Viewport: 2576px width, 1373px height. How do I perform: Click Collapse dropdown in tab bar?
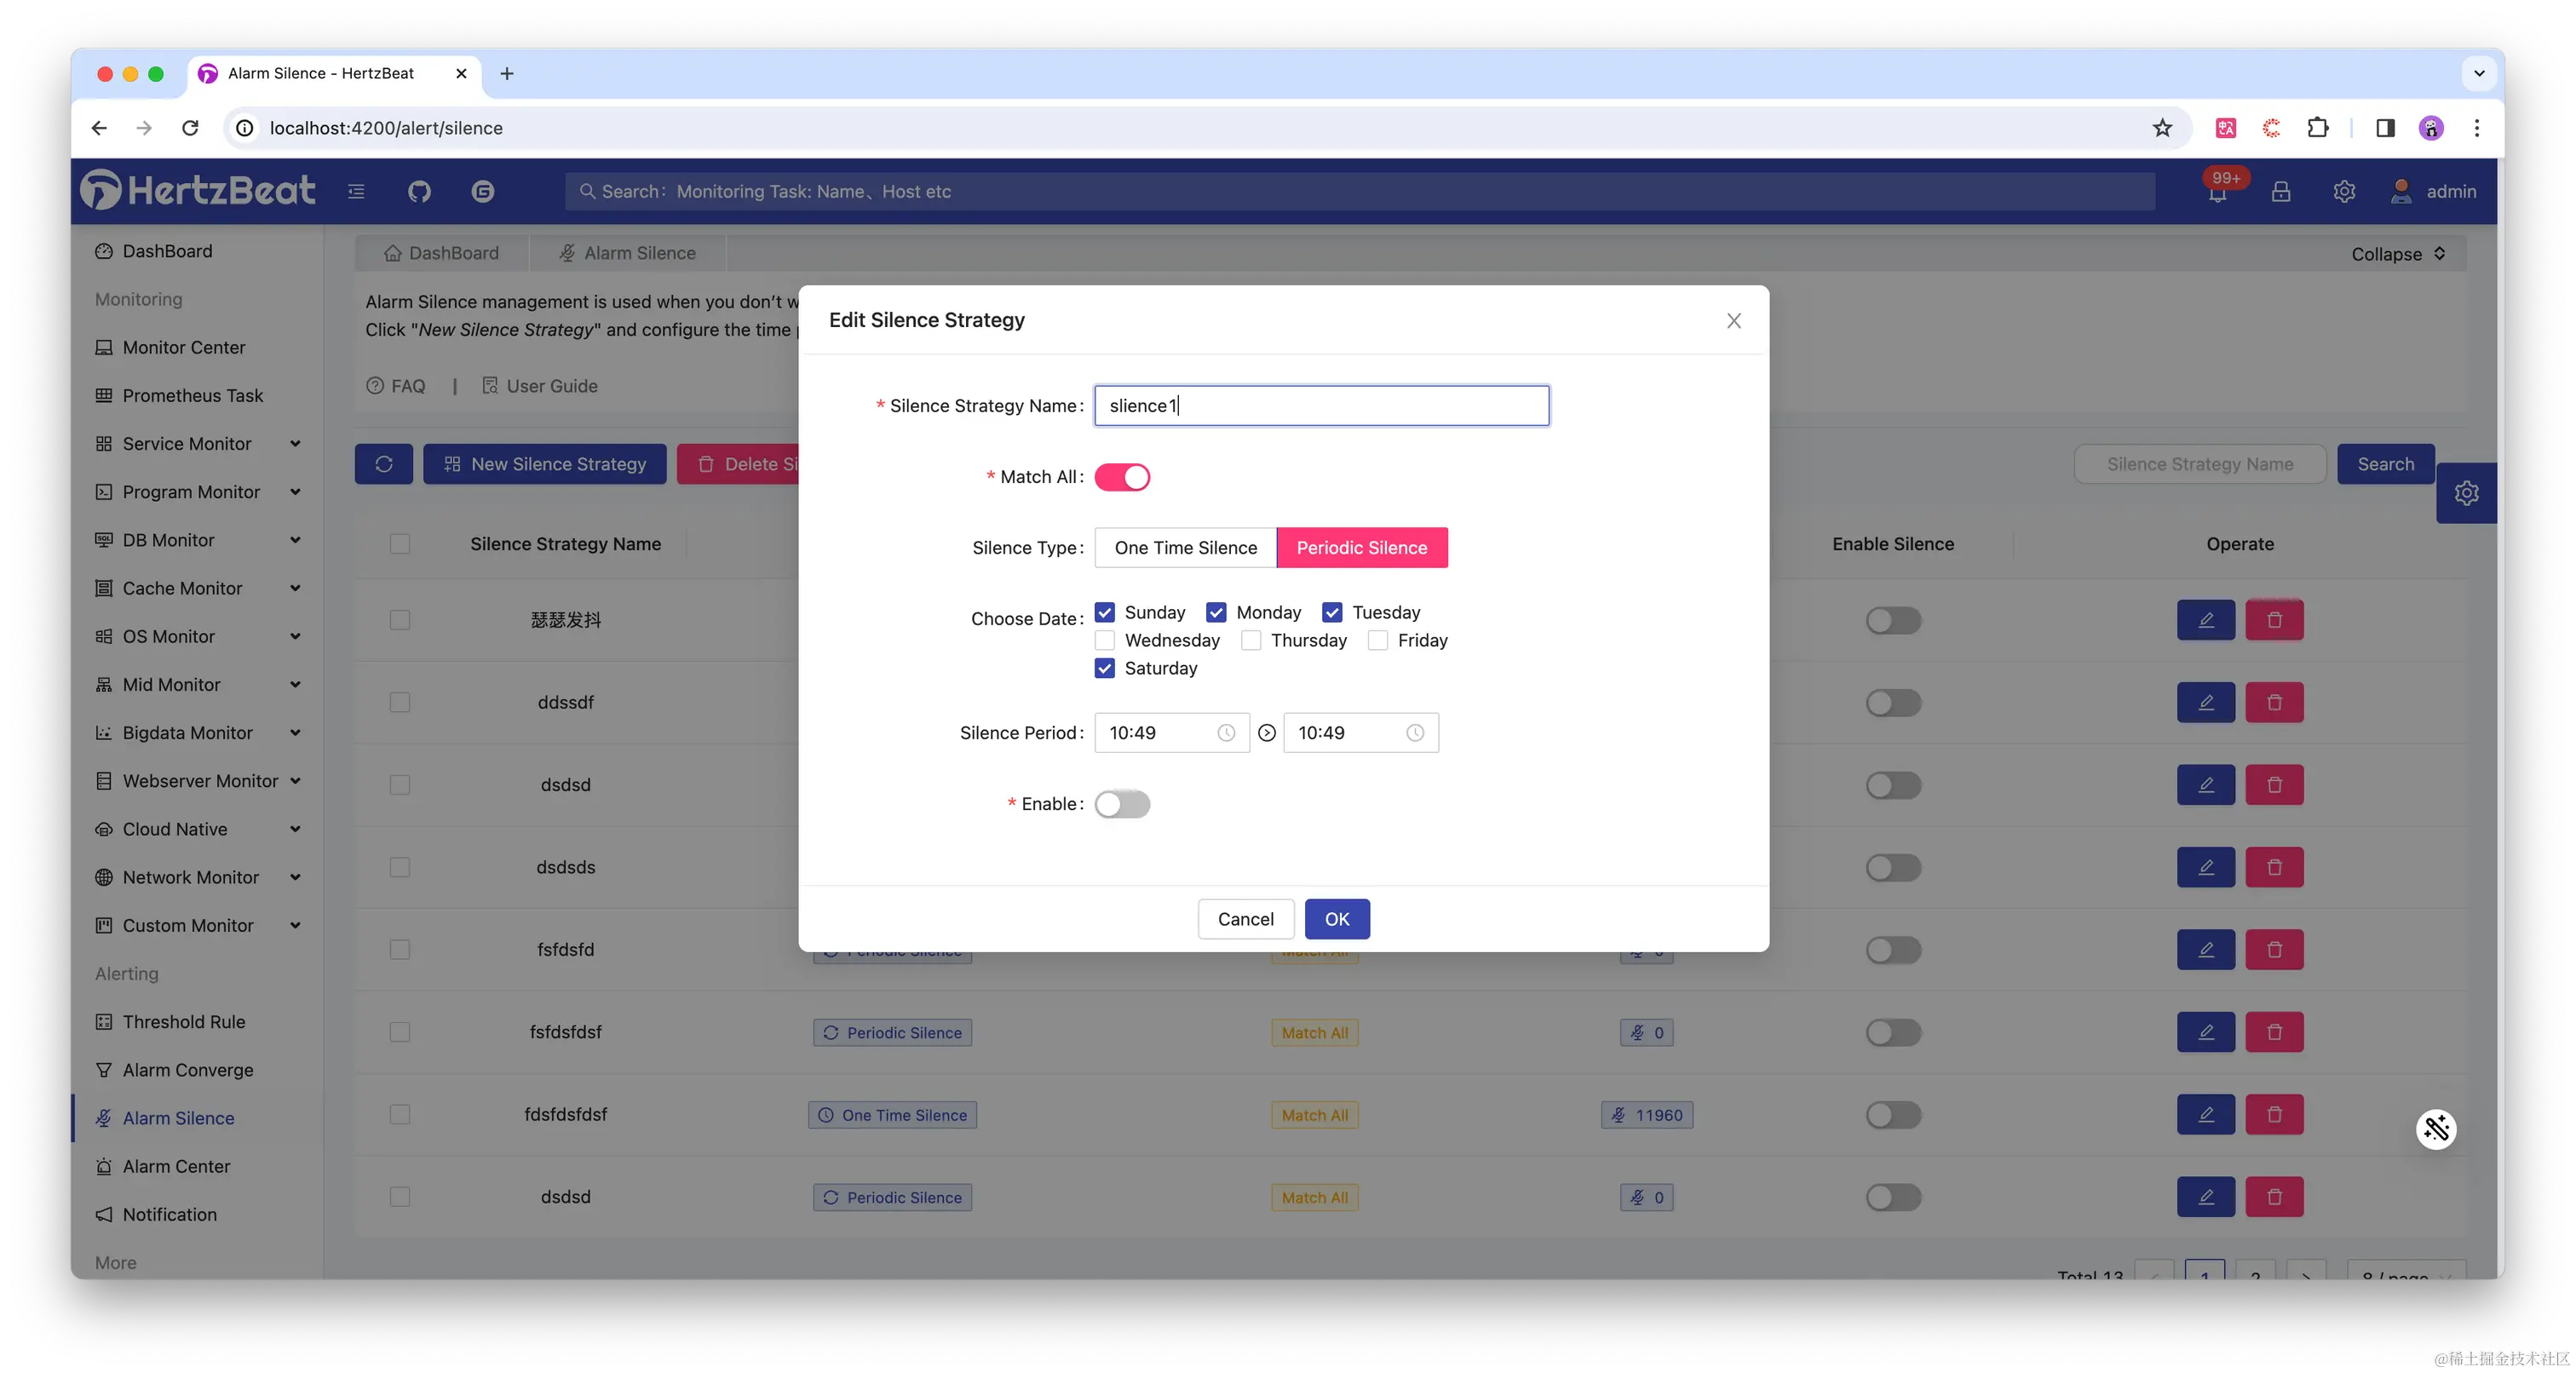(x=2398, y=254)
